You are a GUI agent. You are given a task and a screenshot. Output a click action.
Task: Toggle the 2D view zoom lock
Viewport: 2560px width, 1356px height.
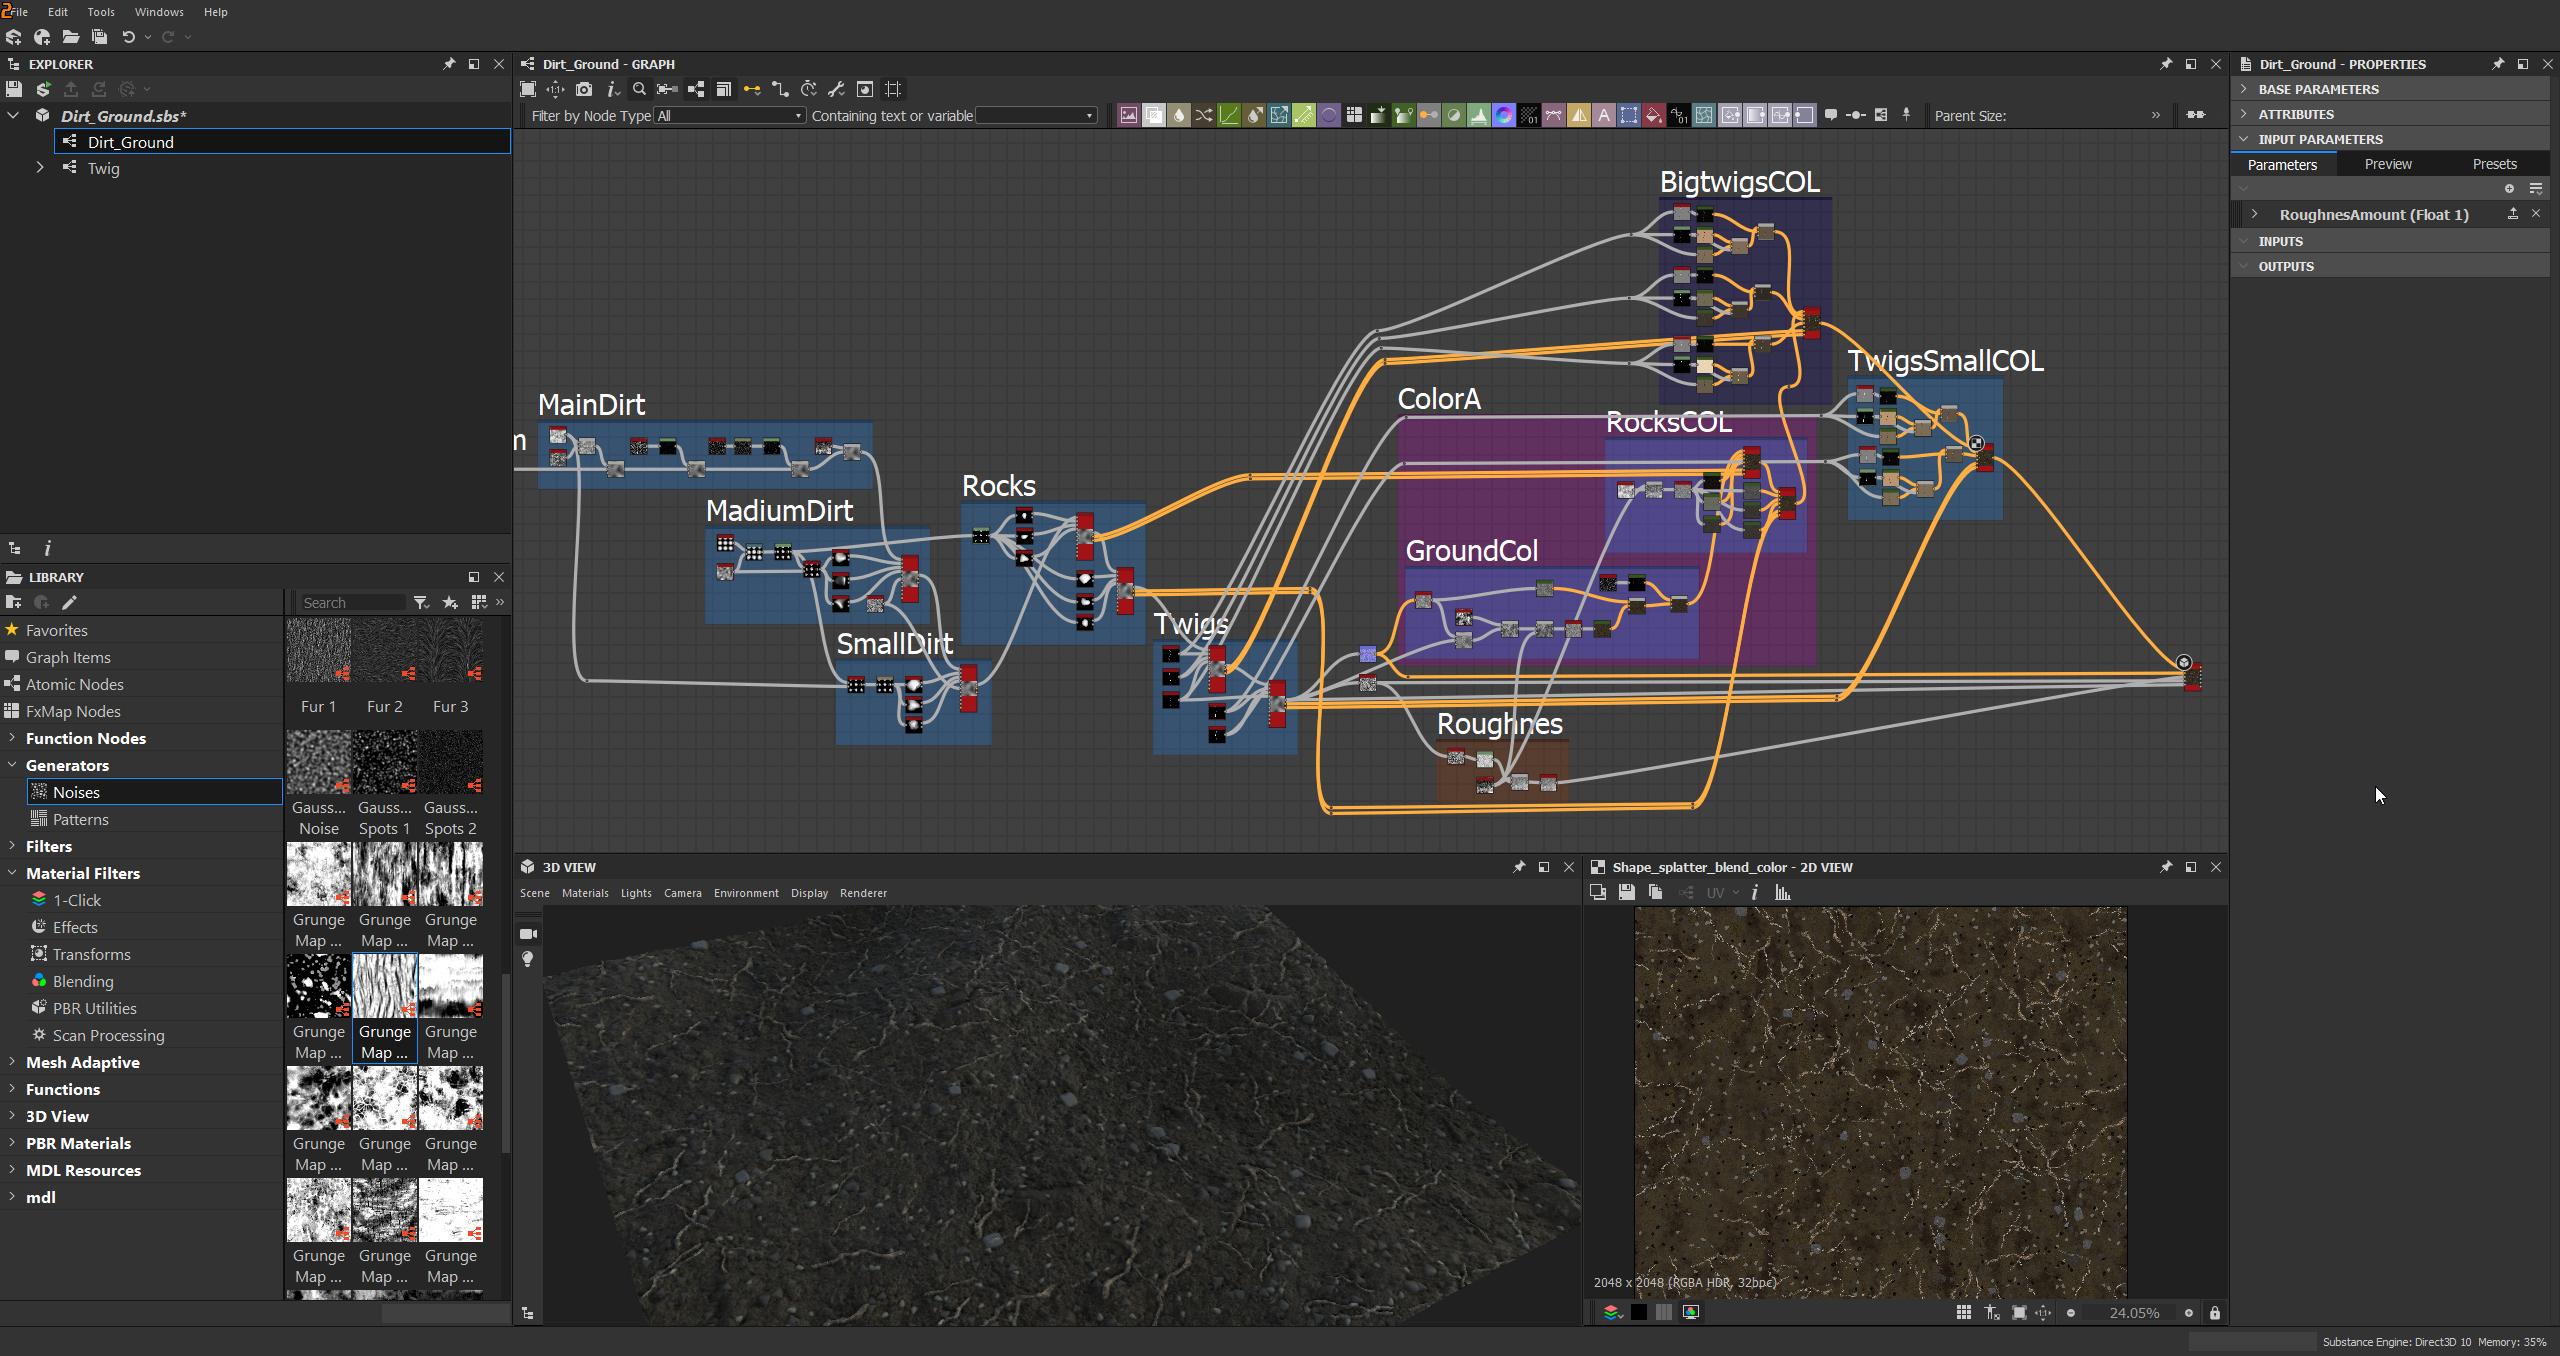[2215, 1313]
